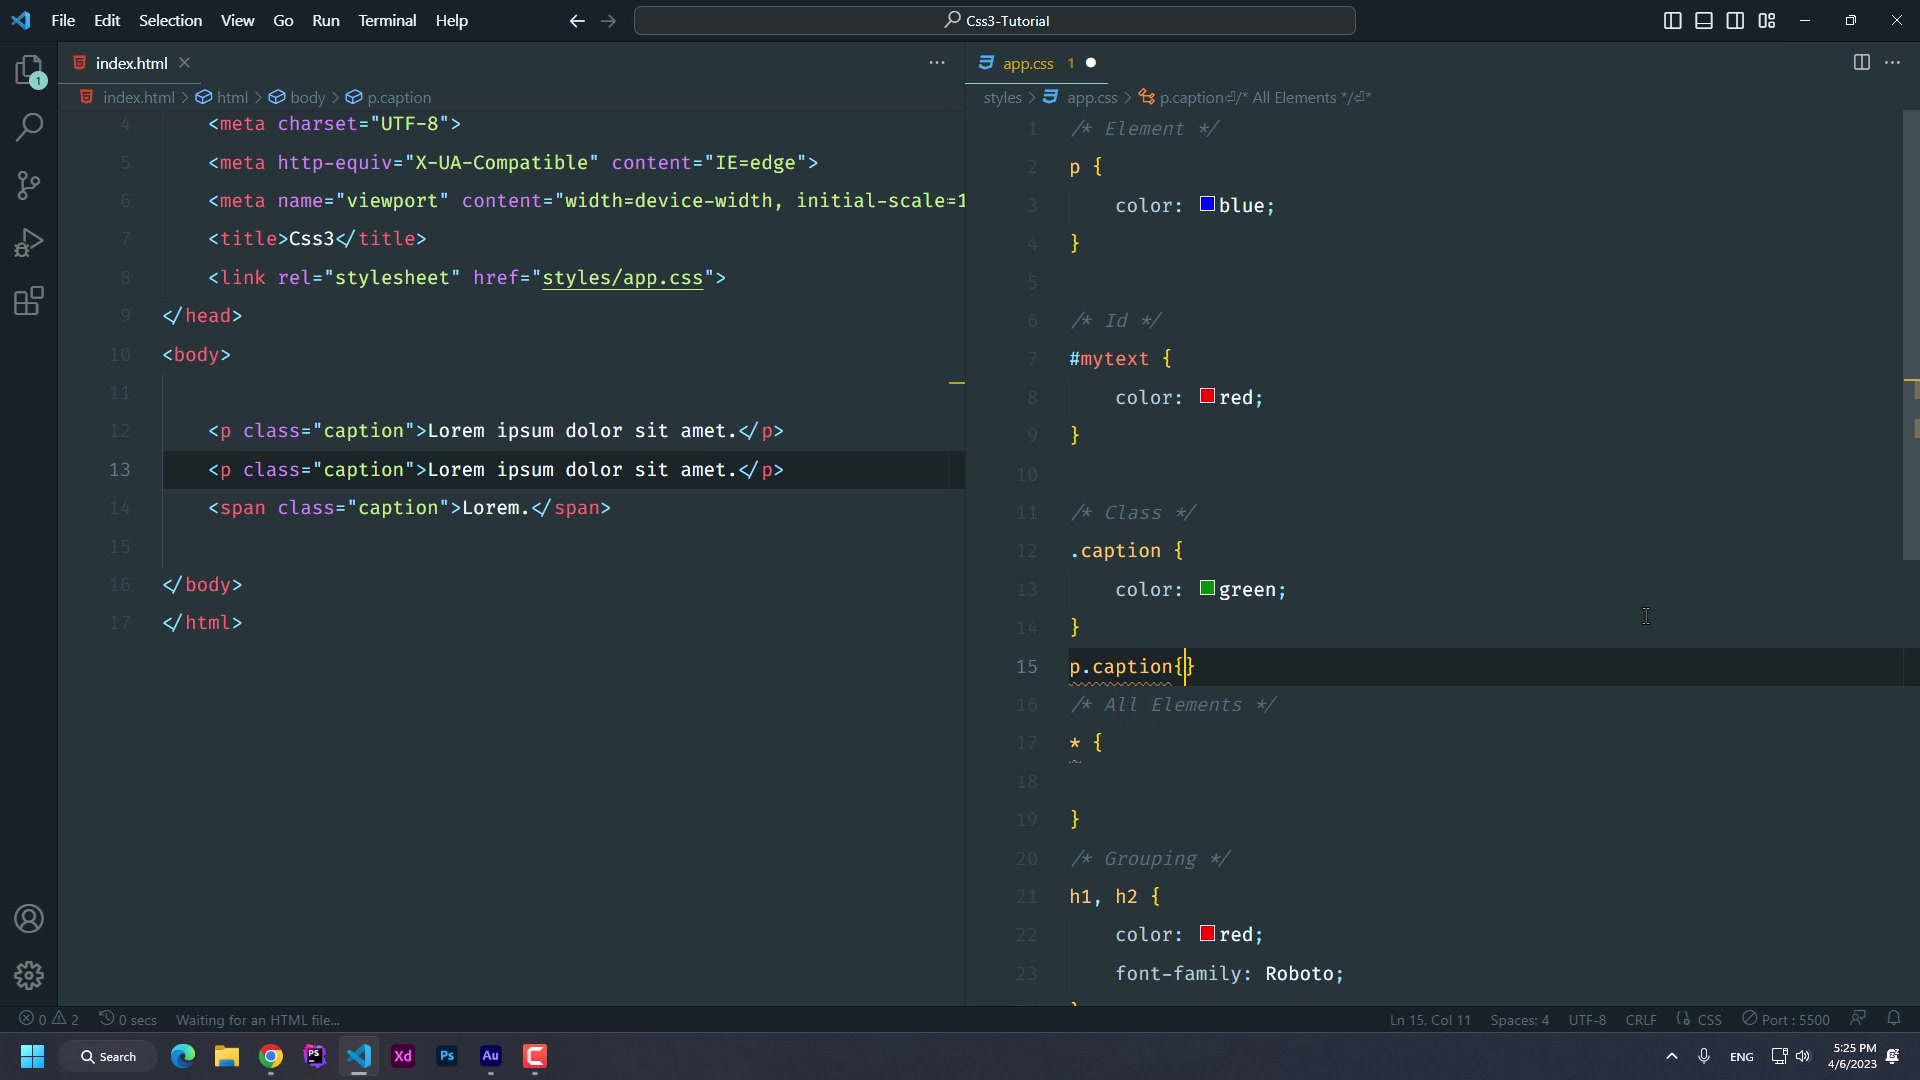This screenshot has width=1920, height=1080.
Task: Open the Search view in activity bar
Action: [29, 127]
